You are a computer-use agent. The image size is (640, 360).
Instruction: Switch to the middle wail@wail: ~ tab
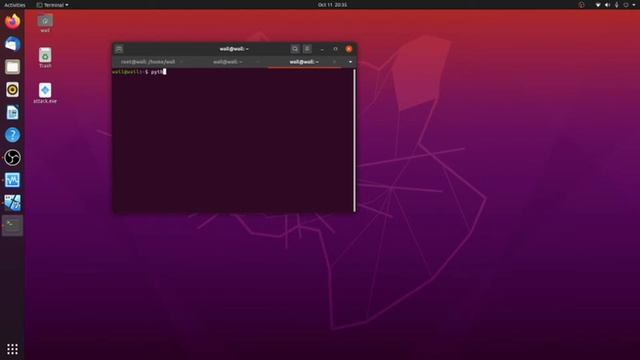[x=227, y=62]
